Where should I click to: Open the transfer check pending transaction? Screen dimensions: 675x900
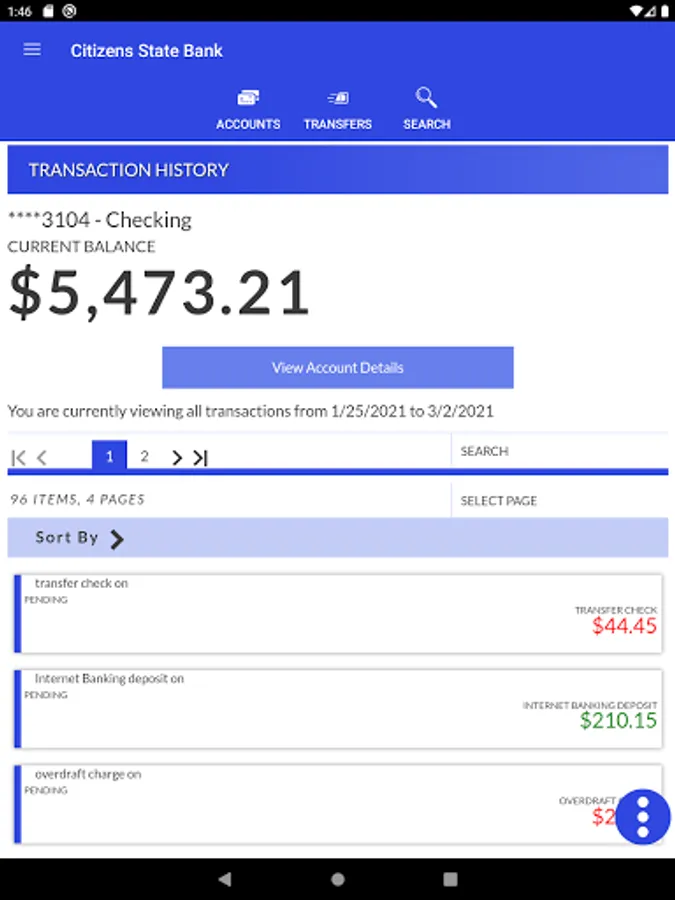pos(338,614)
